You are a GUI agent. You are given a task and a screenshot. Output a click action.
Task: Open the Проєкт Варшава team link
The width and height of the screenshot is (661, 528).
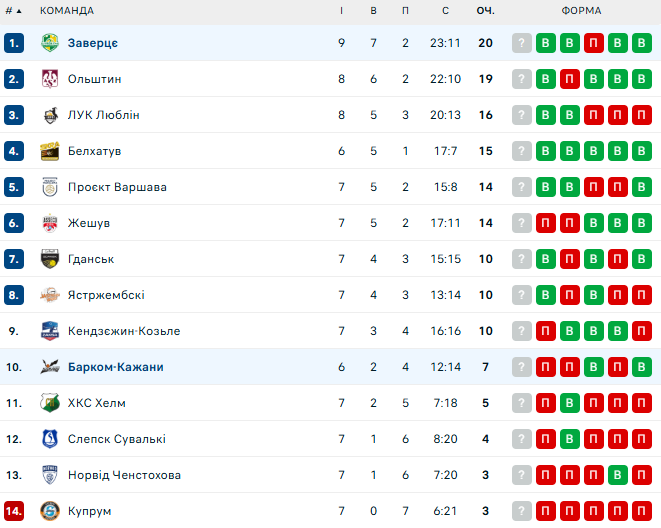[x=117, y=187]
